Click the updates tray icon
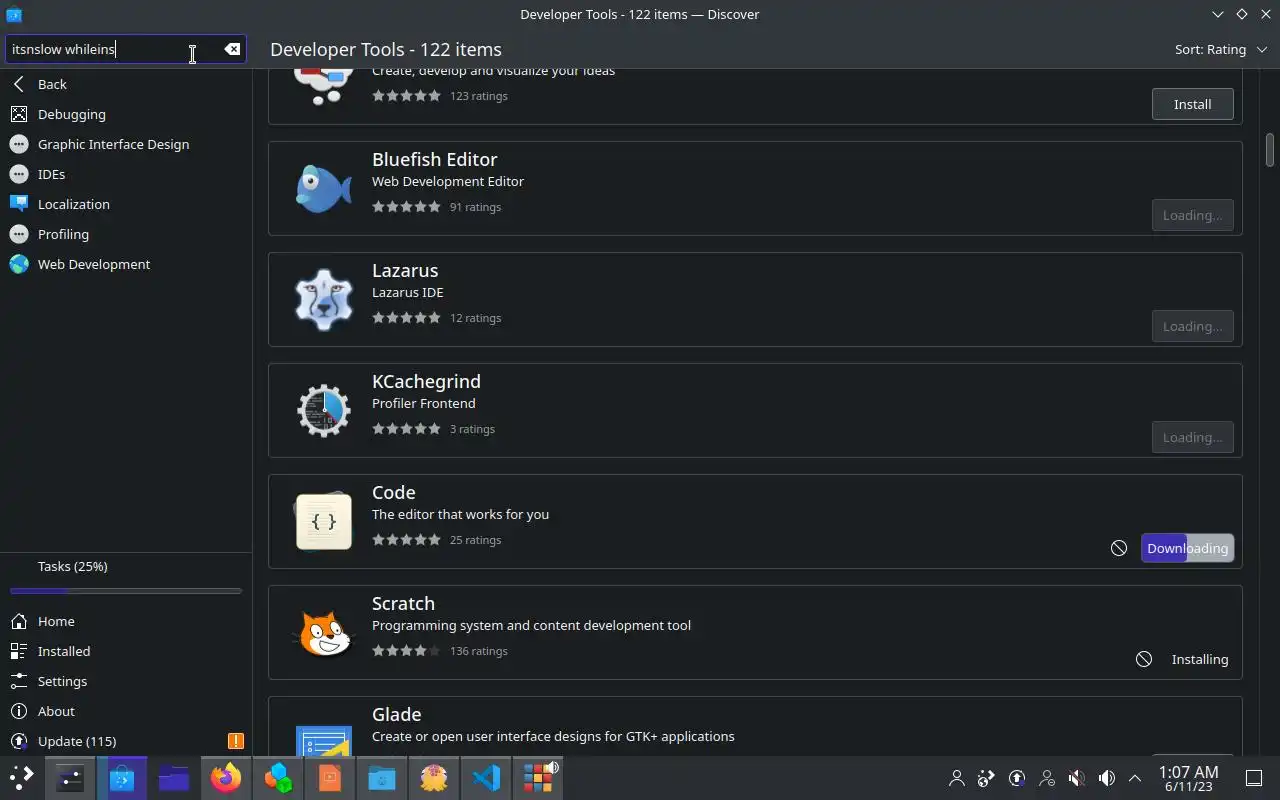The height and width of the screenshot is (800, 1280). pos(1017,778)
